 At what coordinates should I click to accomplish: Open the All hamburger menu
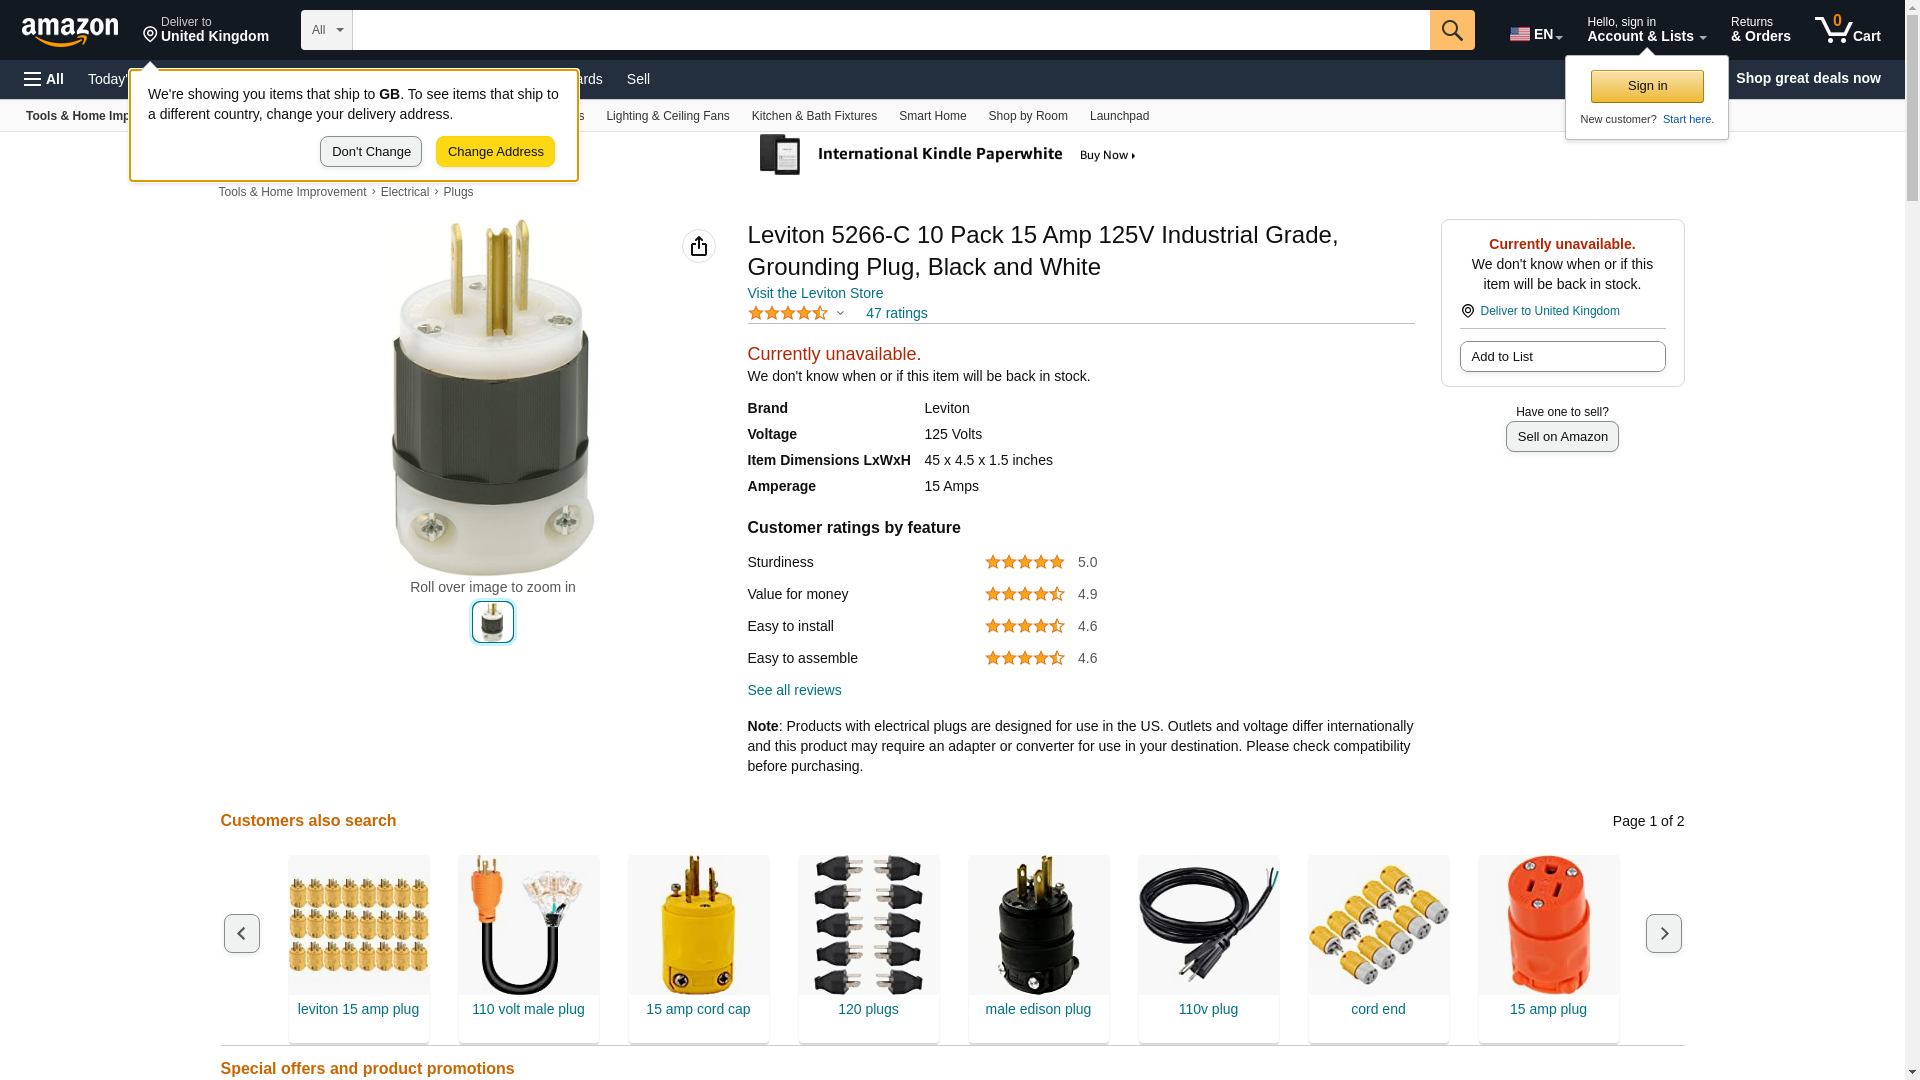44,79
